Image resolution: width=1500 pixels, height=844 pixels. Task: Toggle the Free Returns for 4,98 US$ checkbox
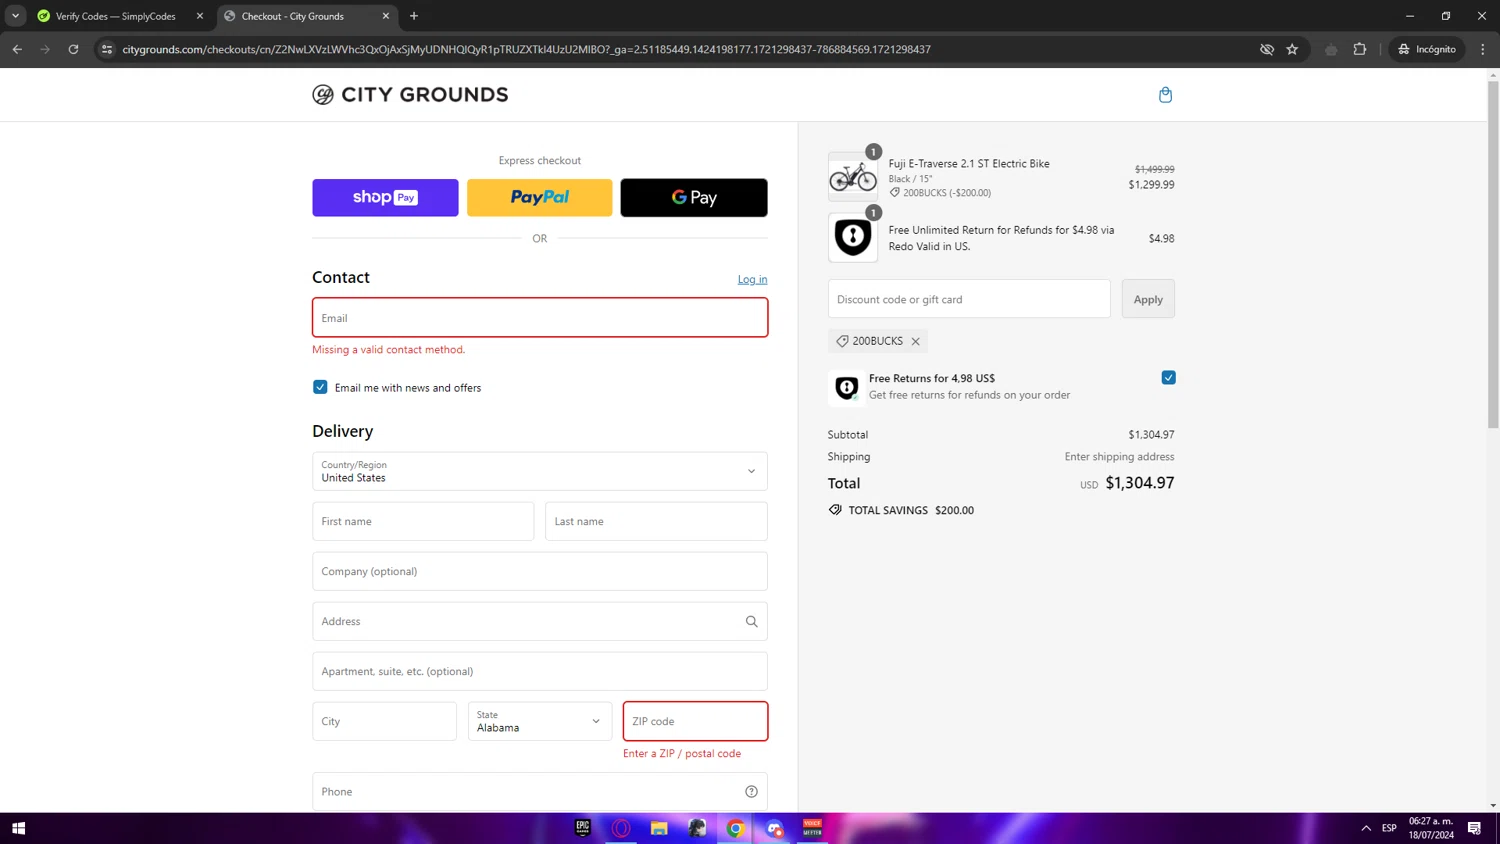1168,378
